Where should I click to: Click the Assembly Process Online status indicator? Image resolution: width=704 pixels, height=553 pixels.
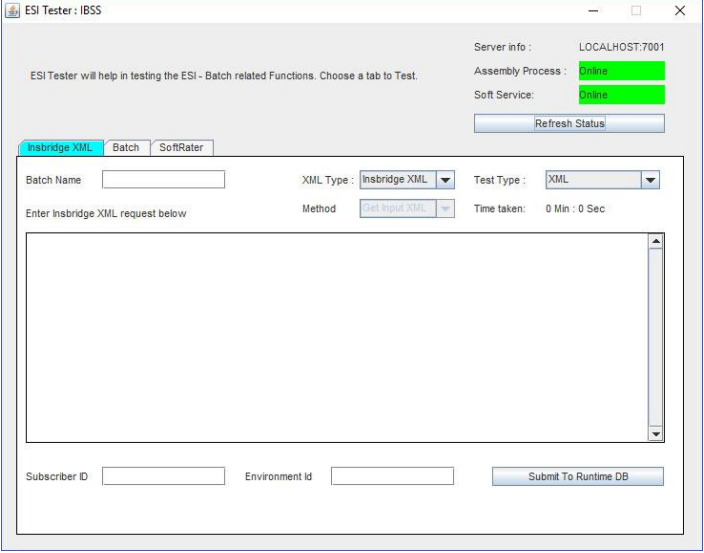(x=622, y=71)
